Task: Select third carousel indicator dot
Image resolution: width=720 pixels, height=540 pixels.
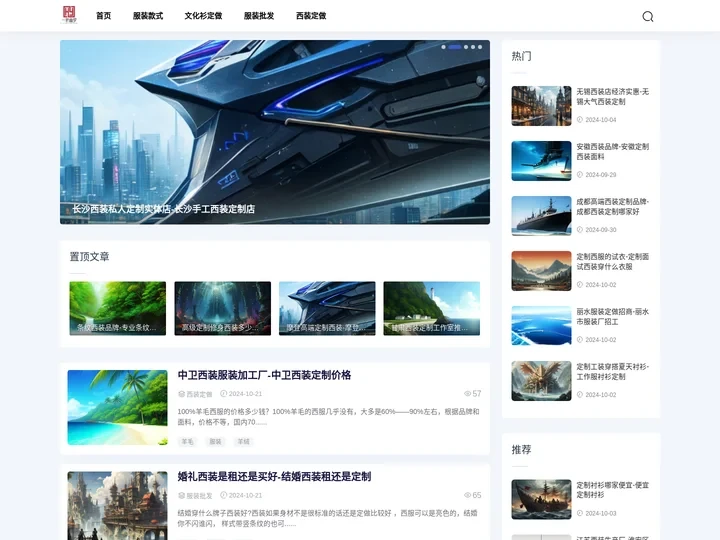Action: pos(466,47)
